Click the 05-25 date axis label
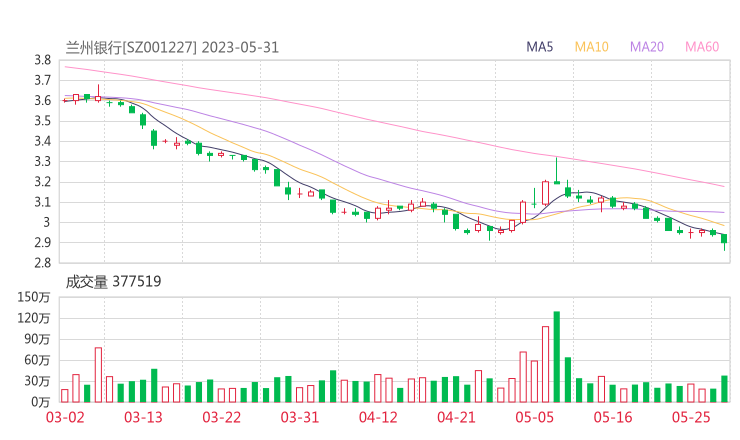 pos(691,417)
